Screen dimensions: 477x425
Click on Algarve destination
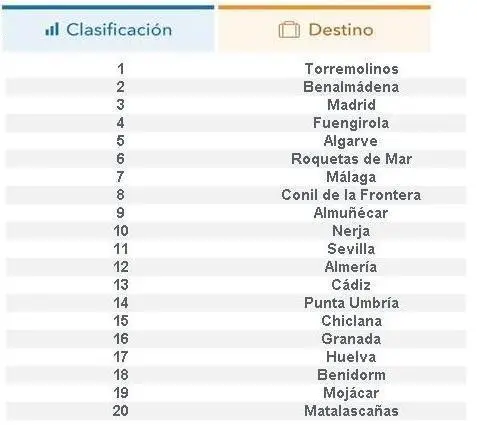point(350,141)
